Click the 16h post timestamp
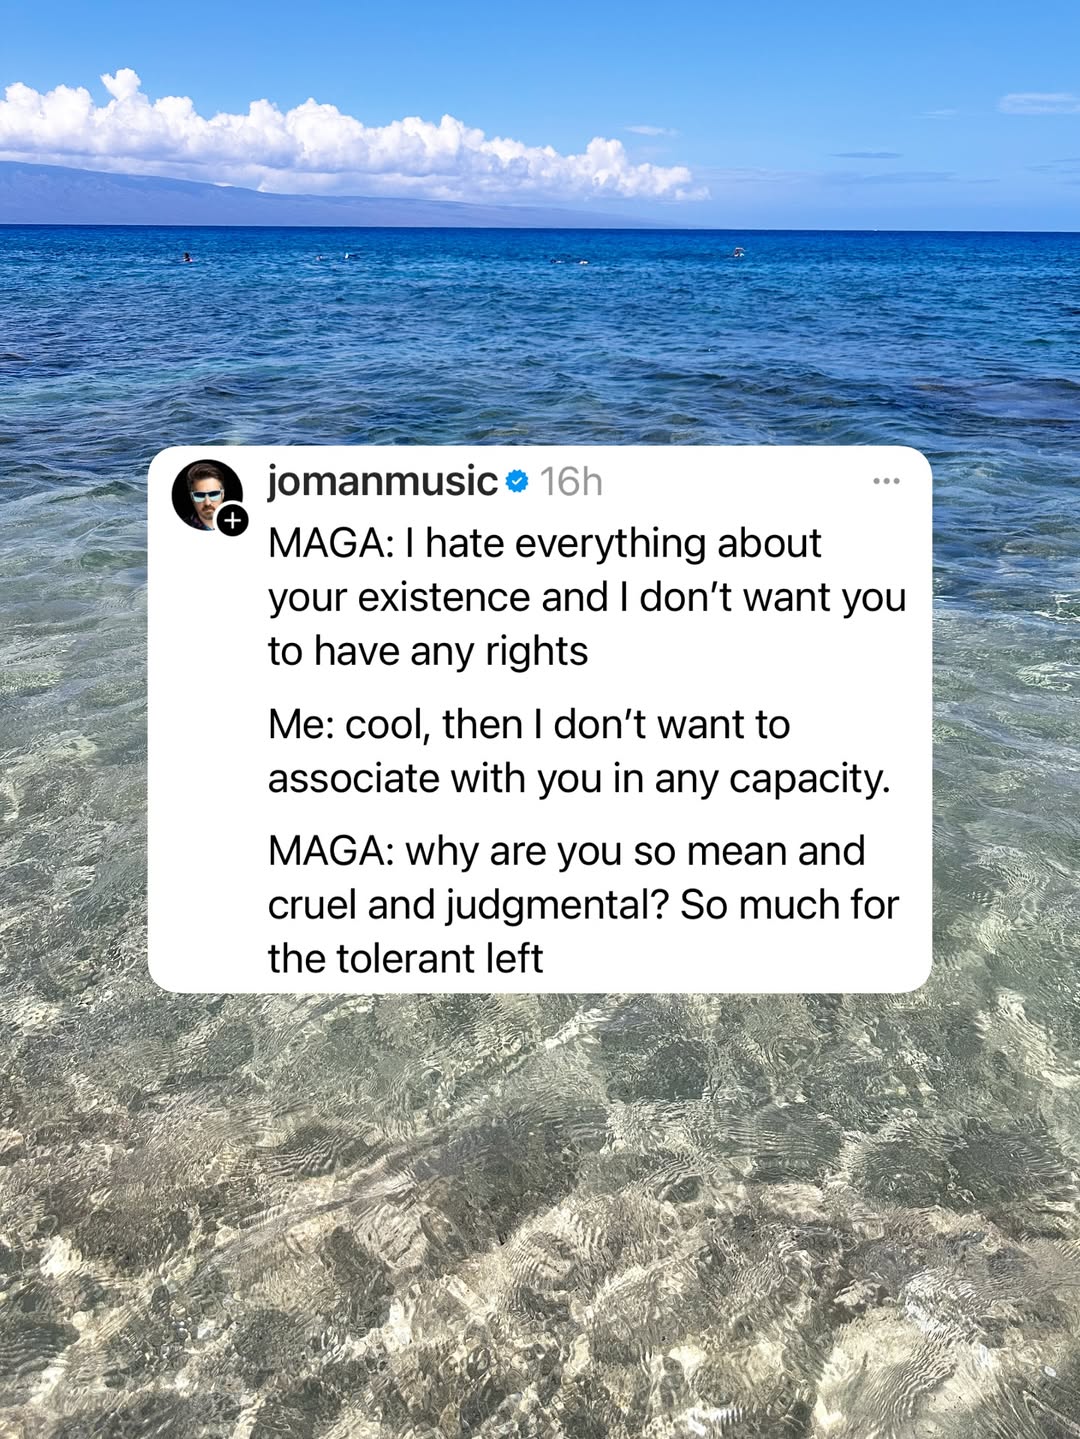The width and height of the screenshot is (1080, 1439). 571,482
